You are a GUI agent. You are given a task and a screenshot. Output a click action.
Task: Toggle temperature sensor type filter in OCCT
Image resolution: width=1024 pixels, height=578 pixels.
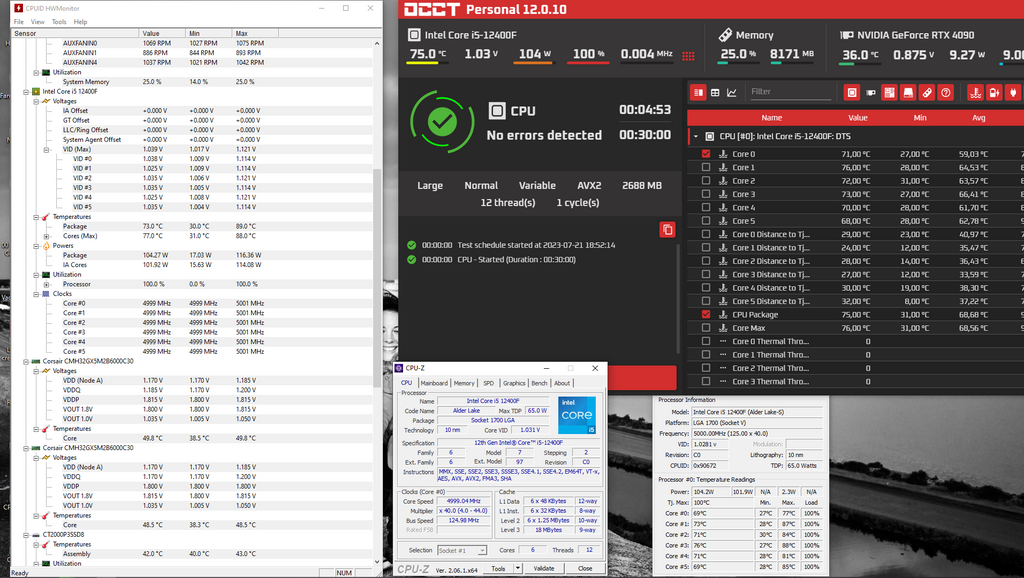coord(976,93)
